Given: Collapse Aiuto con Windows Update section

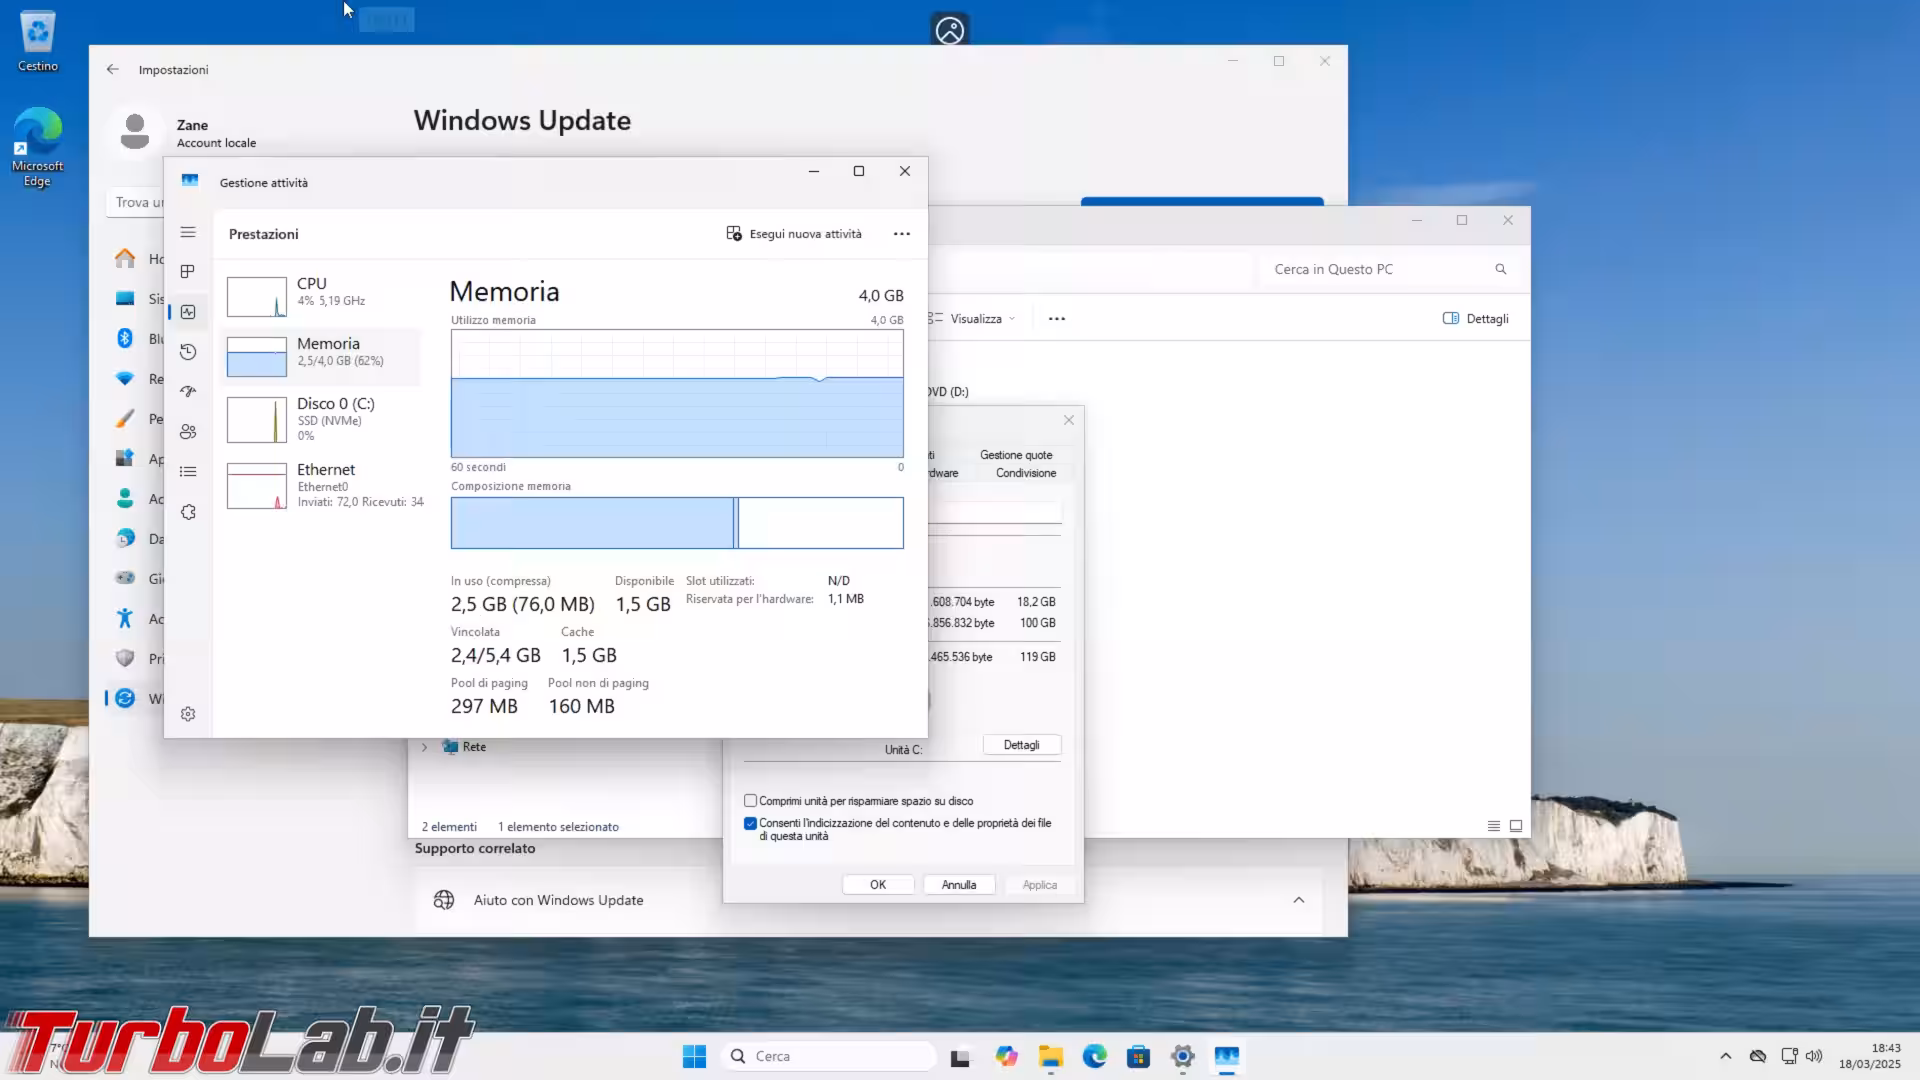Looking at the screenshot, I should pyautogui.click(x=1298, y=900).
